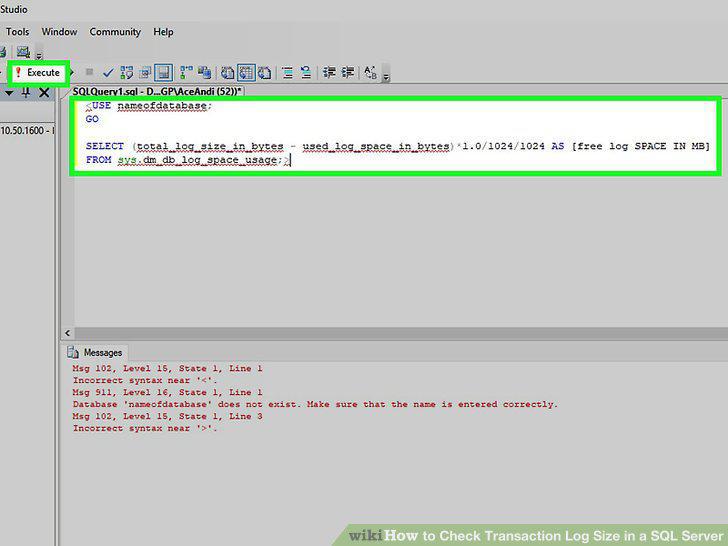Screen dimensions: 728x546
Task: Open the Help menu
Action: 163,32
